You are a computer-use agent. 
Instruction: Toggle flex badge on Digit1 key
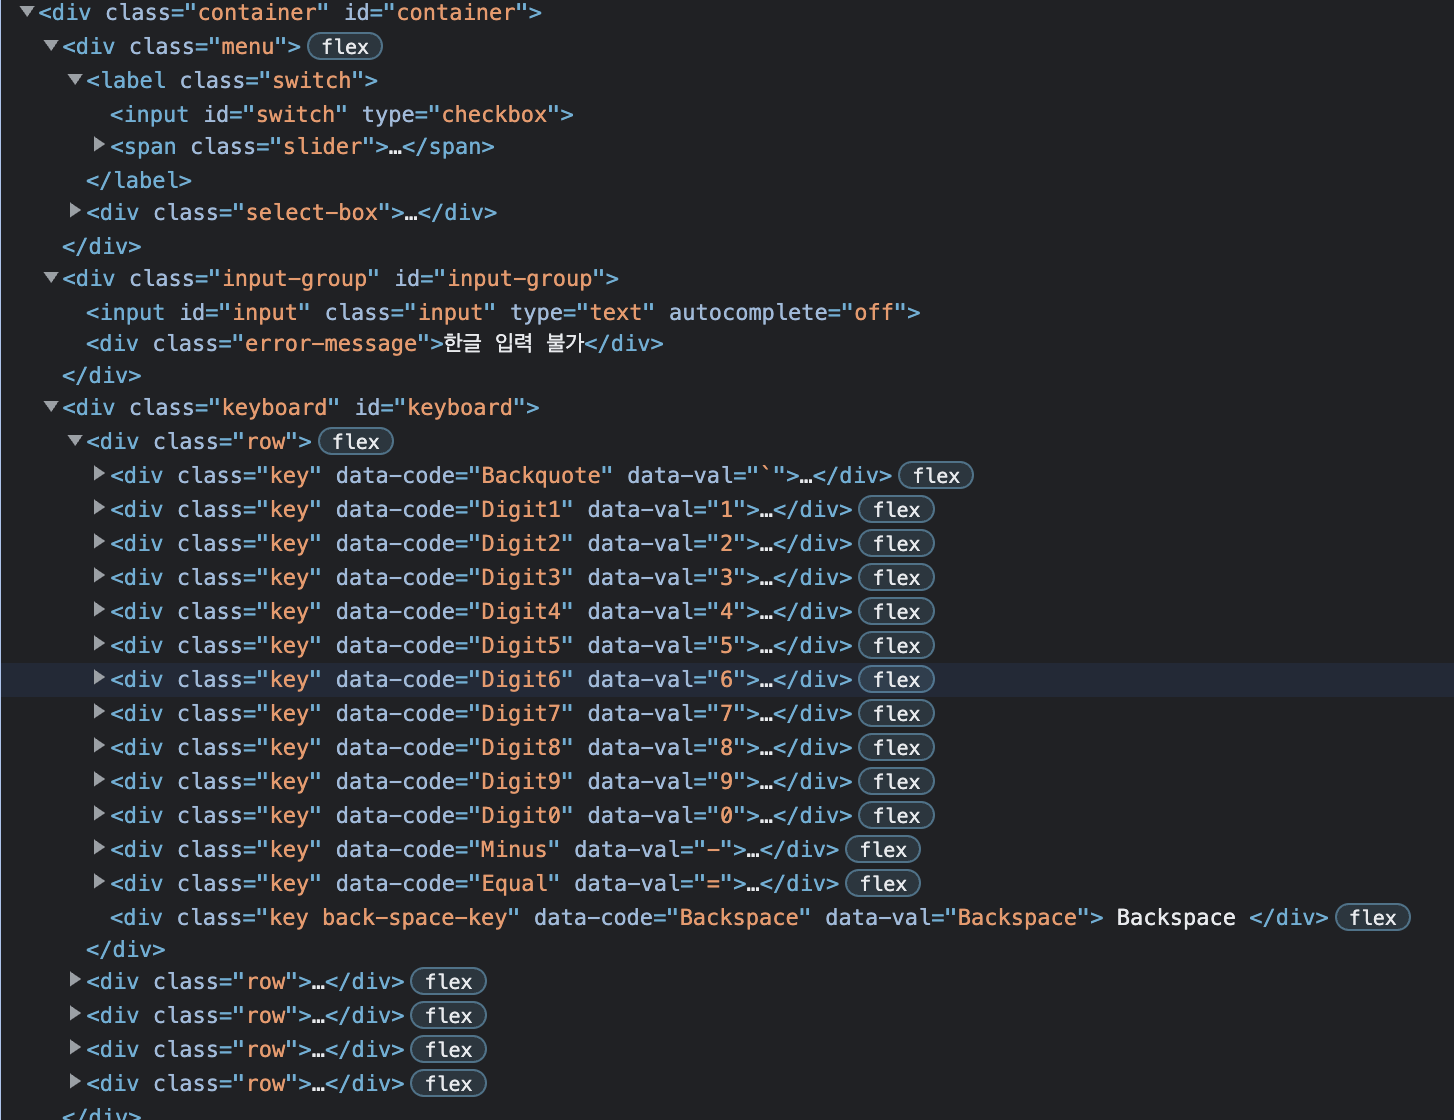(897, 510)
